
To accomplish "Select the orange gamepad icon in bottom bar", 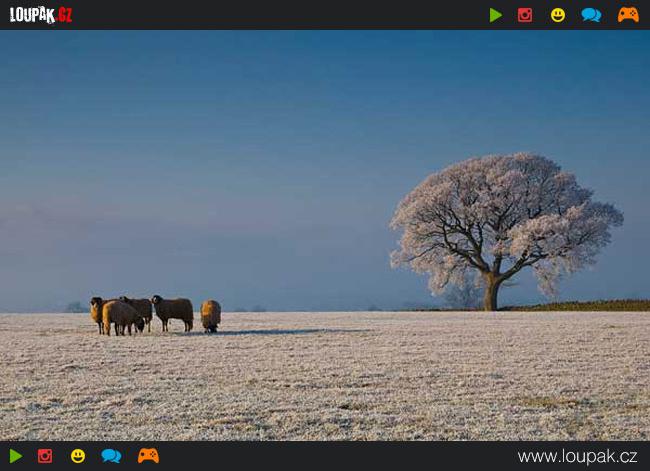I will 148,456.
